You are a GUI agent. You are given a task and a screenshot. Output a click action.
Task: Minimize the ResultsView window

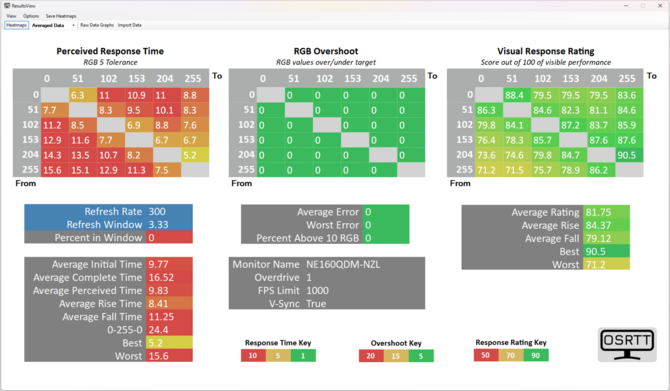pos(626,6)
